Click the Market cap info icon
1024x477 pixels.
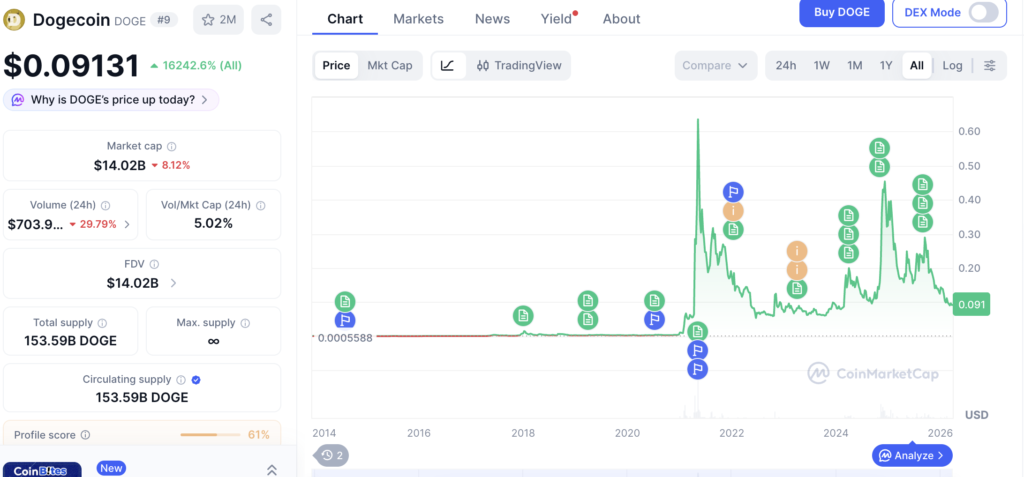click(x=171, y=146)
